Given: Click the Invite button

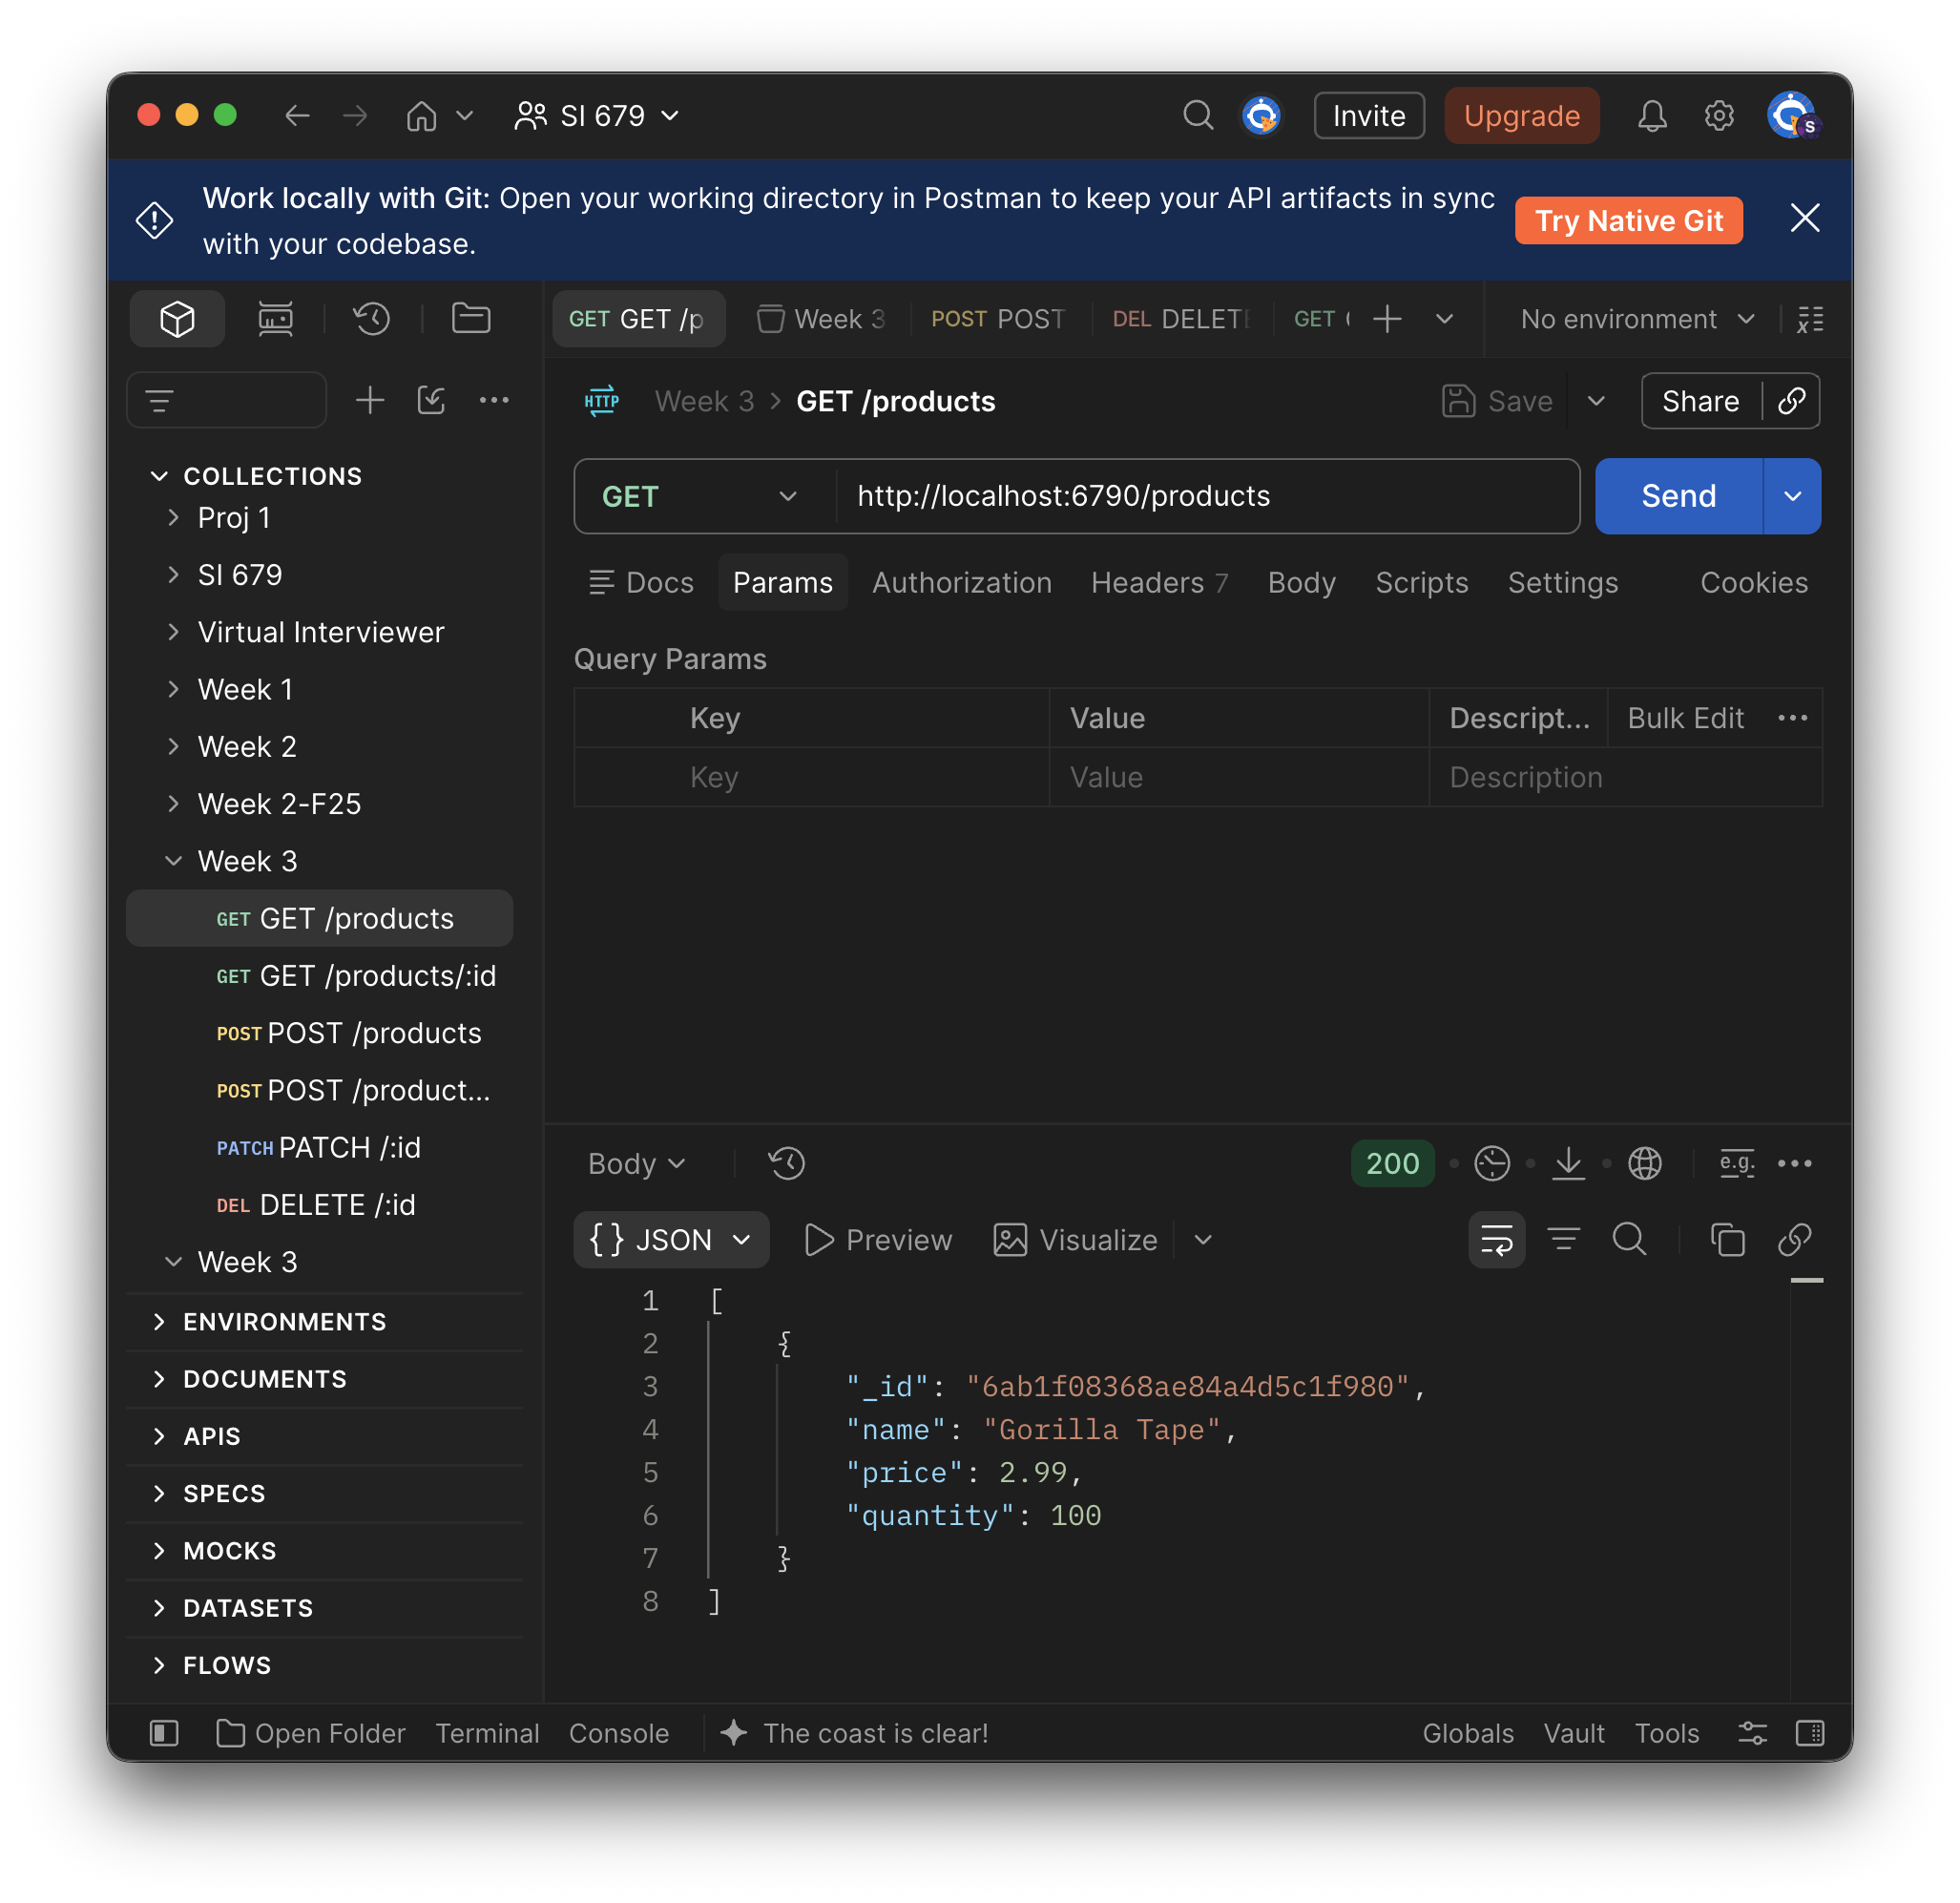Looking at the screenshot, I should tap(1368, 116).
